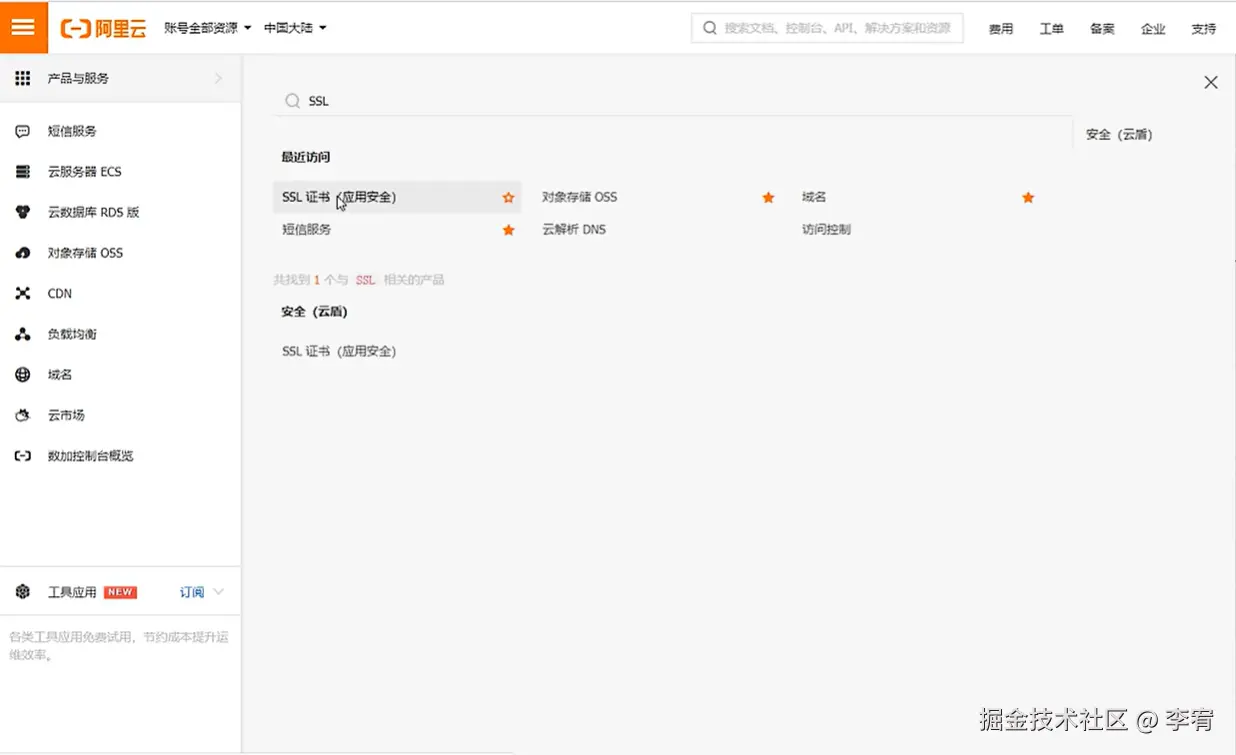Open 云解析 DNS in recent visits
Viewport: 1236px width, 755px height.
[x=574, y=229]
